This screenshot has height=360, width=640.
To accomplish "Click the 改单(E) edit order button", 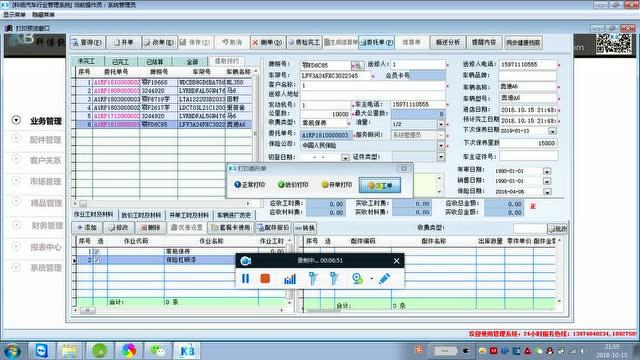I will (x=159, y=42).
